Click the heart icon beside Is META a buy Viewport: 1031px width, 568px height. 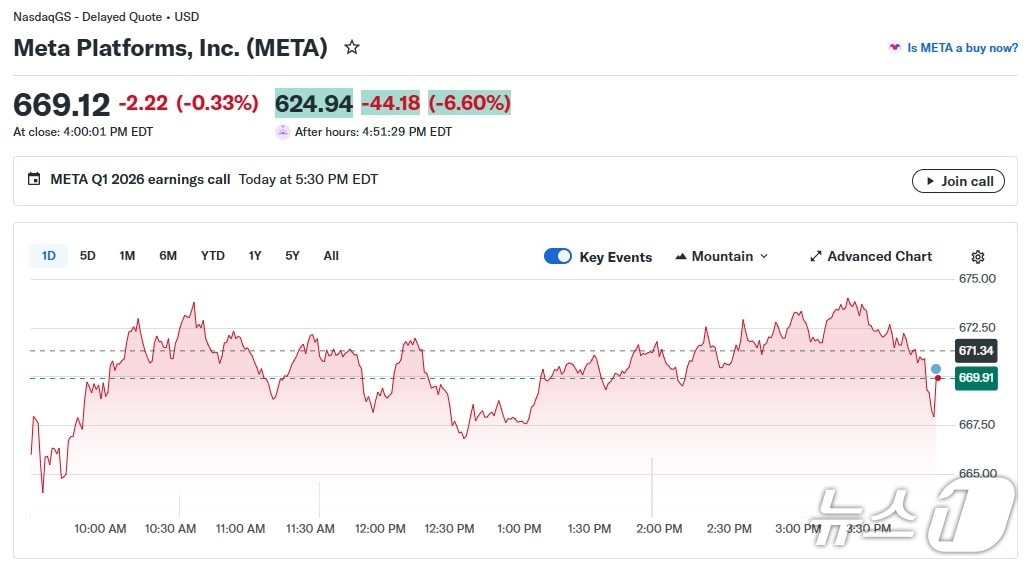(894, 48)
